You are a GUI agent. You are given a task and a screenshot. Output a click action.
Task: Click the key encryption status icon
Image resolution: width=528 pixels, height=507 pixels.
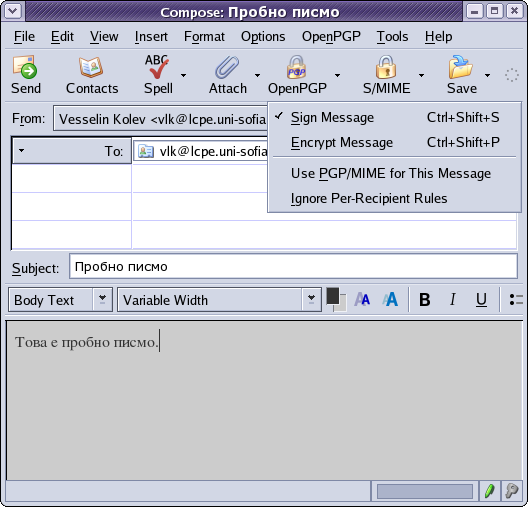[512, 491]
